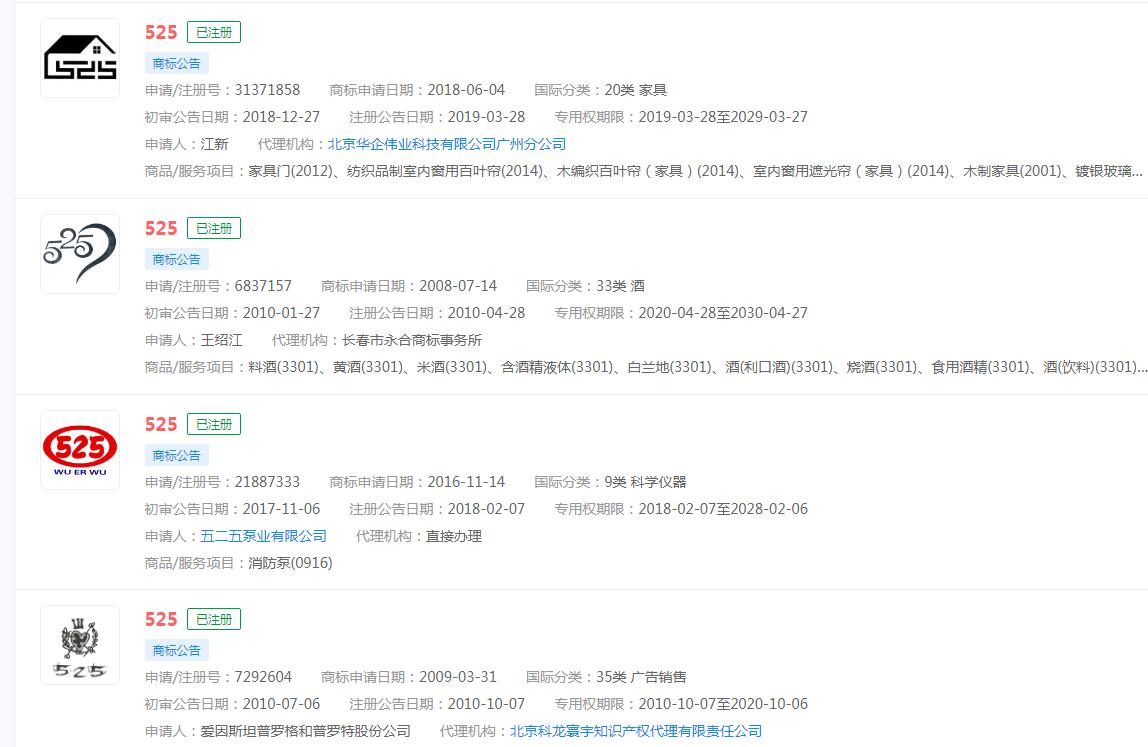Click goods list starting with 家具门(2012)
The image size is (1148, 747).
pos(695,171)
